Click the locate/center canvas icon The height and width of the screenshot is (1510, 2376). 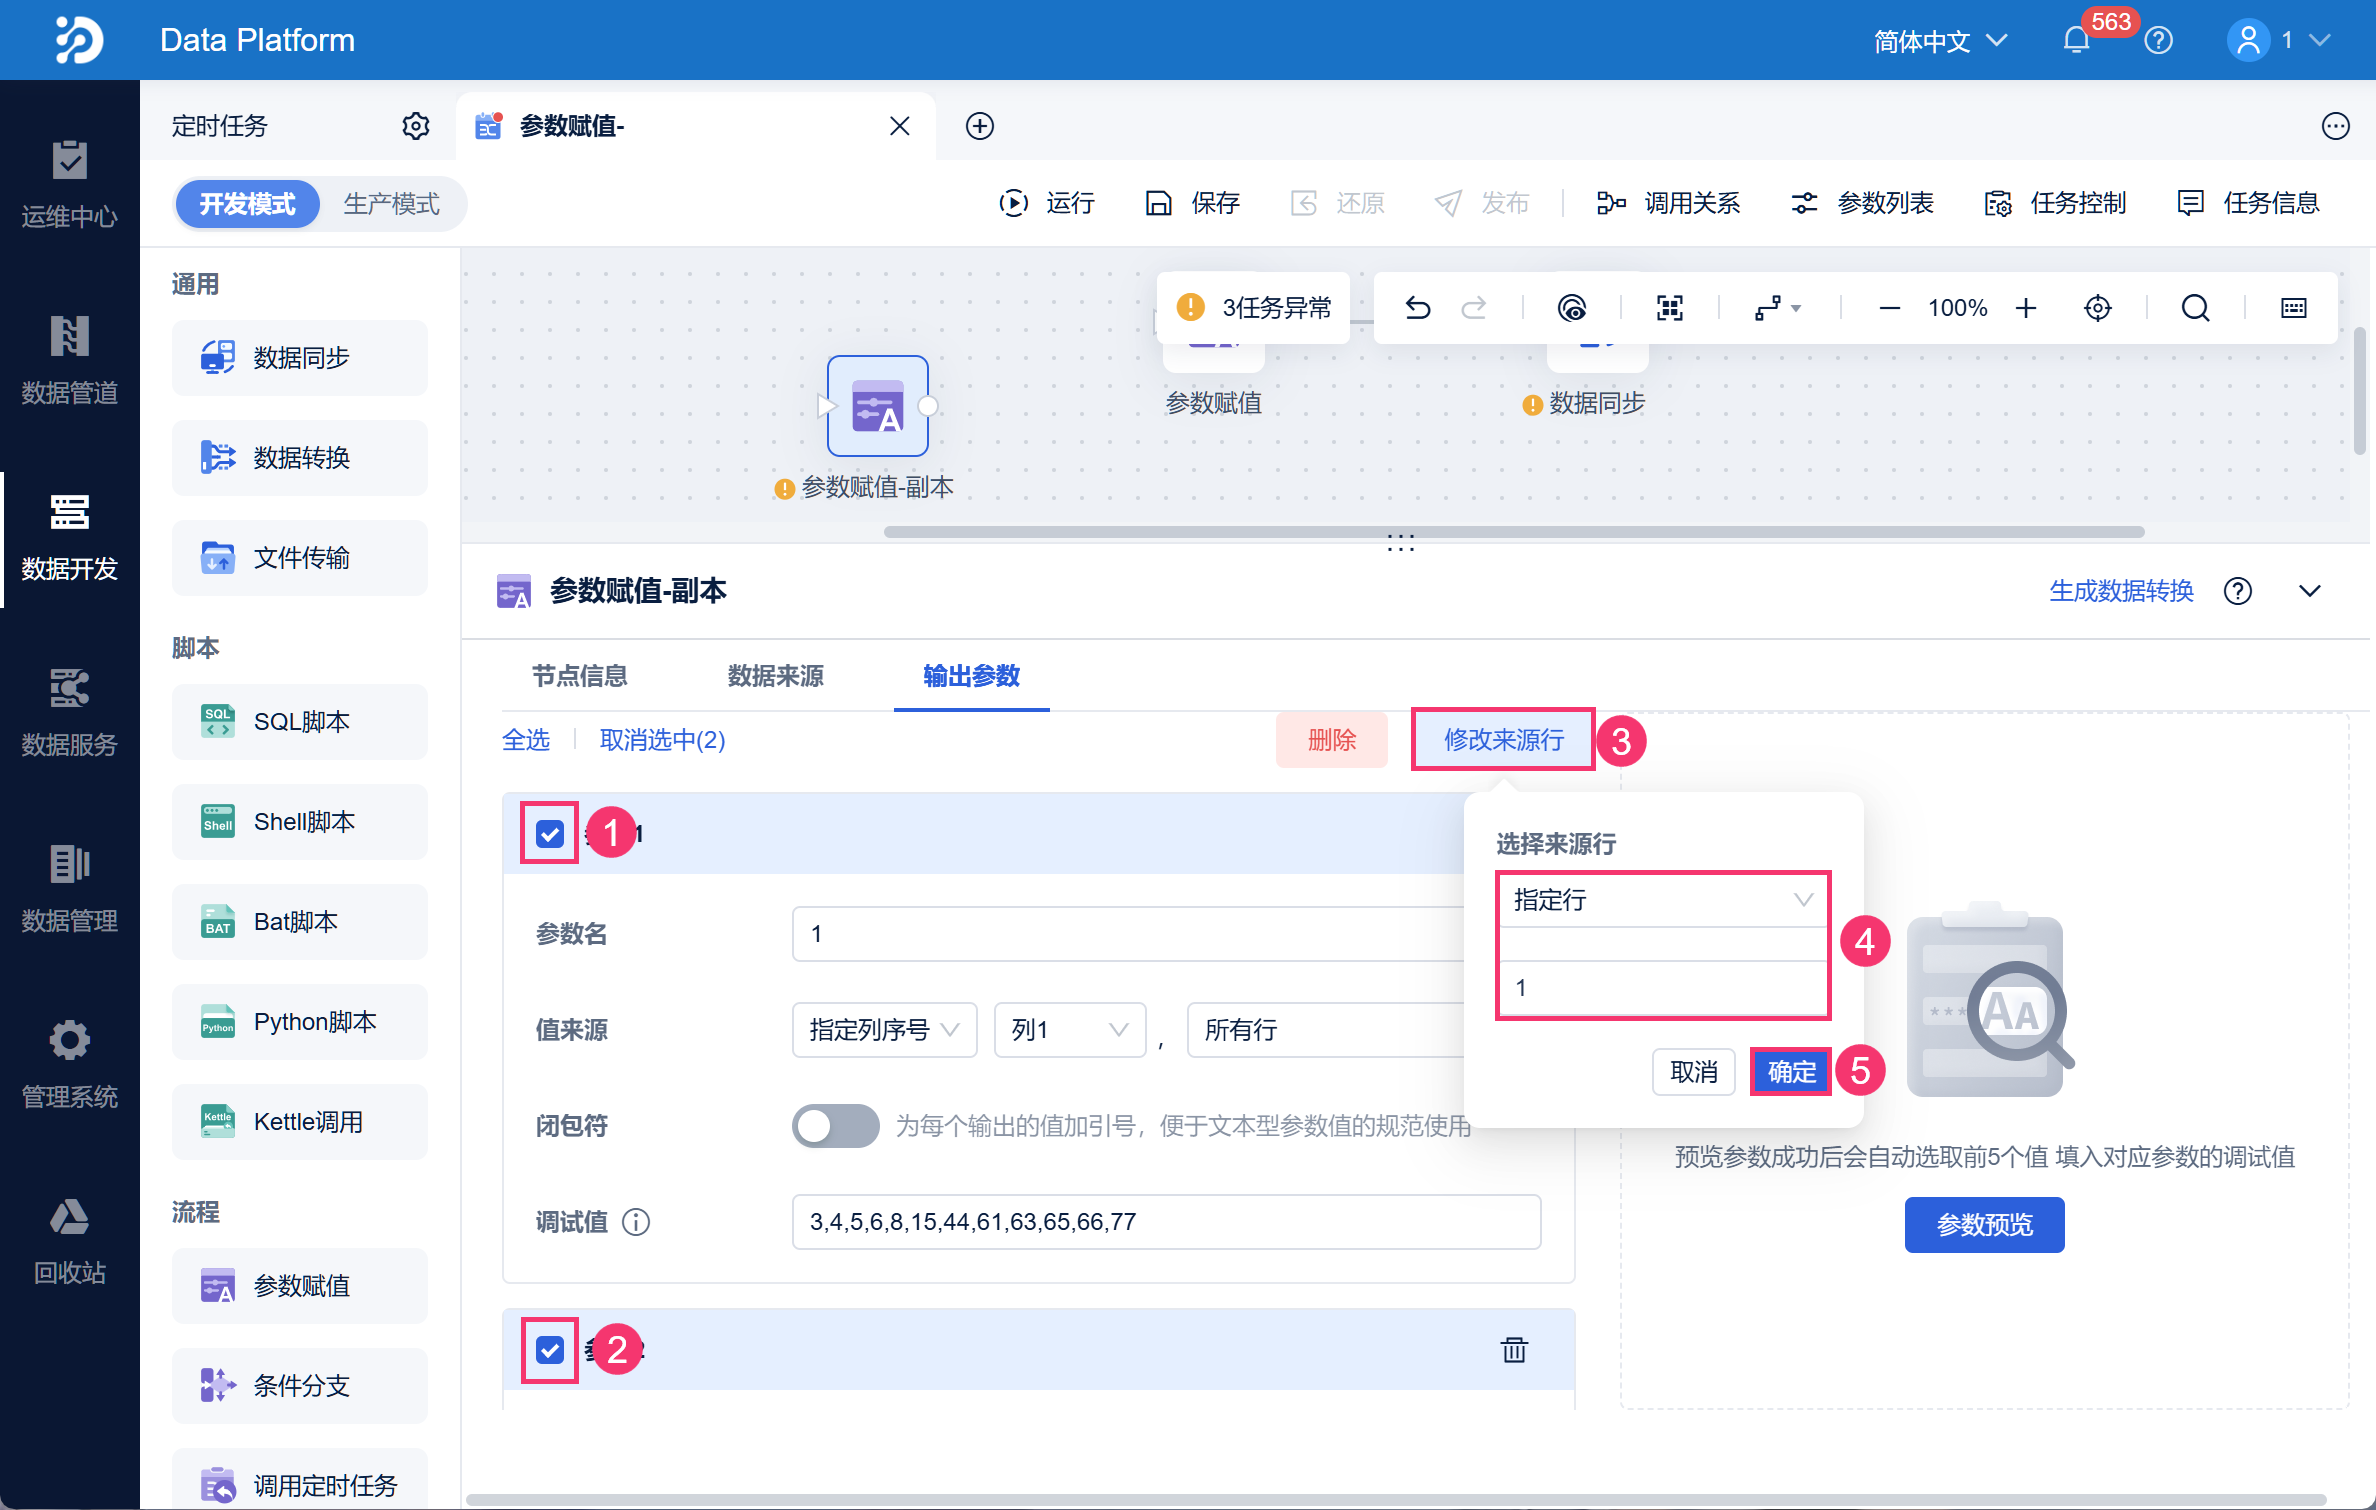coord(2098,308)
